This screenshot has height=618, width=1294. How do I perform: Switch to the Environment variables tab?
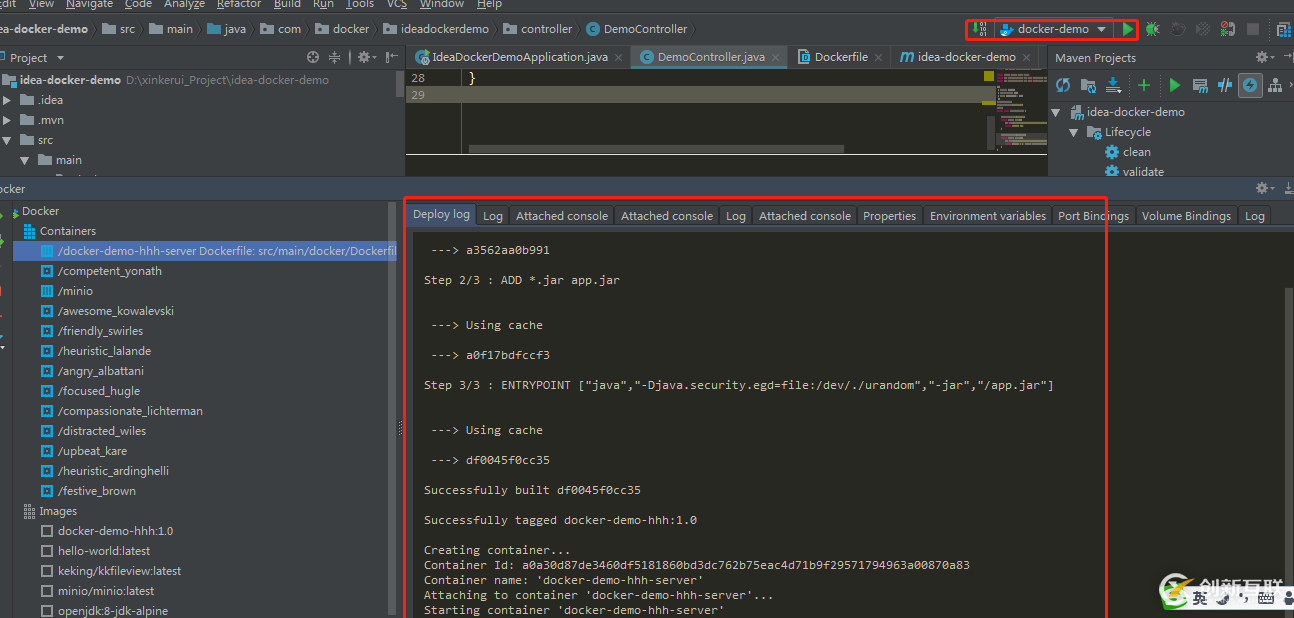pos(987,216)
